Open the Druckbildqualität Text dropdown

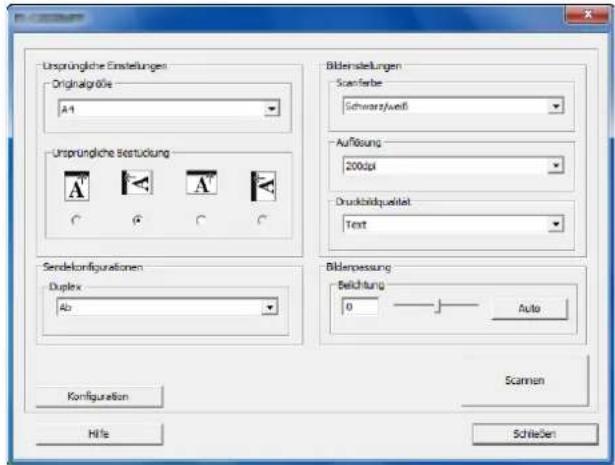[x=453, y=224]
